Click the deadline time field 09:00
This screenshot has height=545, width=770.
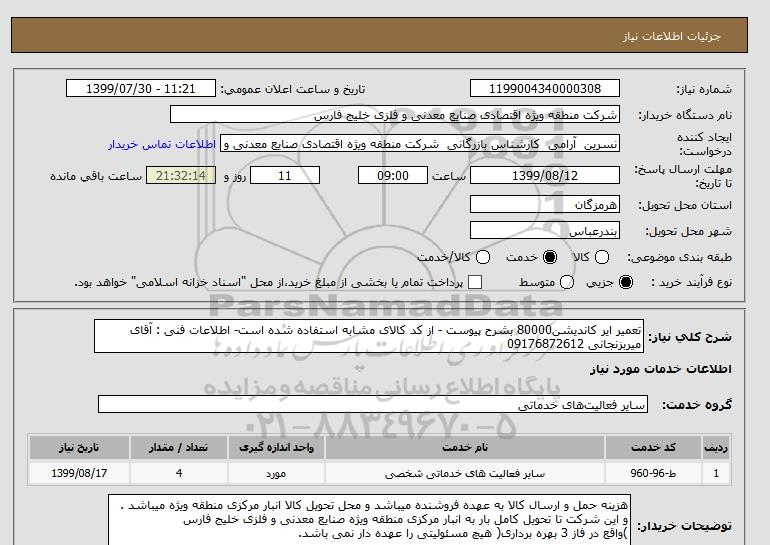393,175
